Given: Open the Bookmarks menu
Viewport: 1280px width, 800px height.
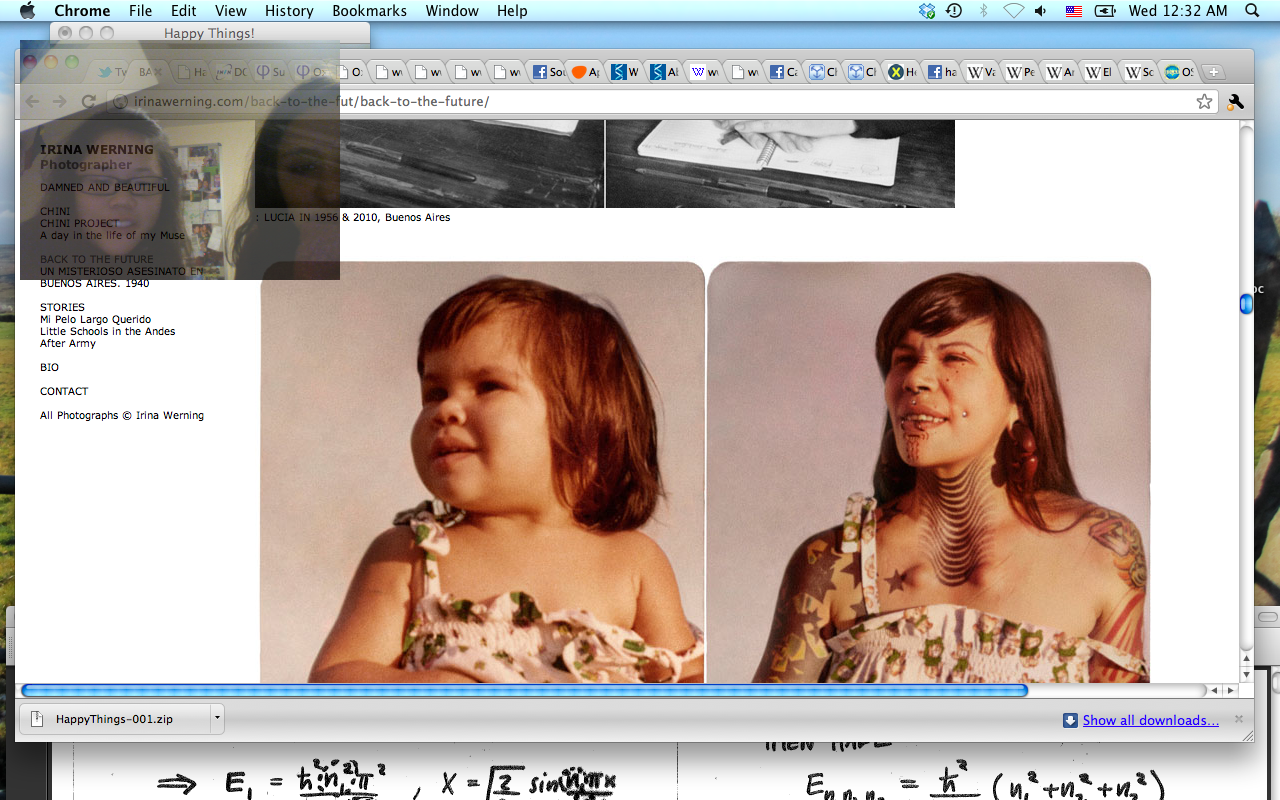Looking at the screenshot, I should (369, 11).
